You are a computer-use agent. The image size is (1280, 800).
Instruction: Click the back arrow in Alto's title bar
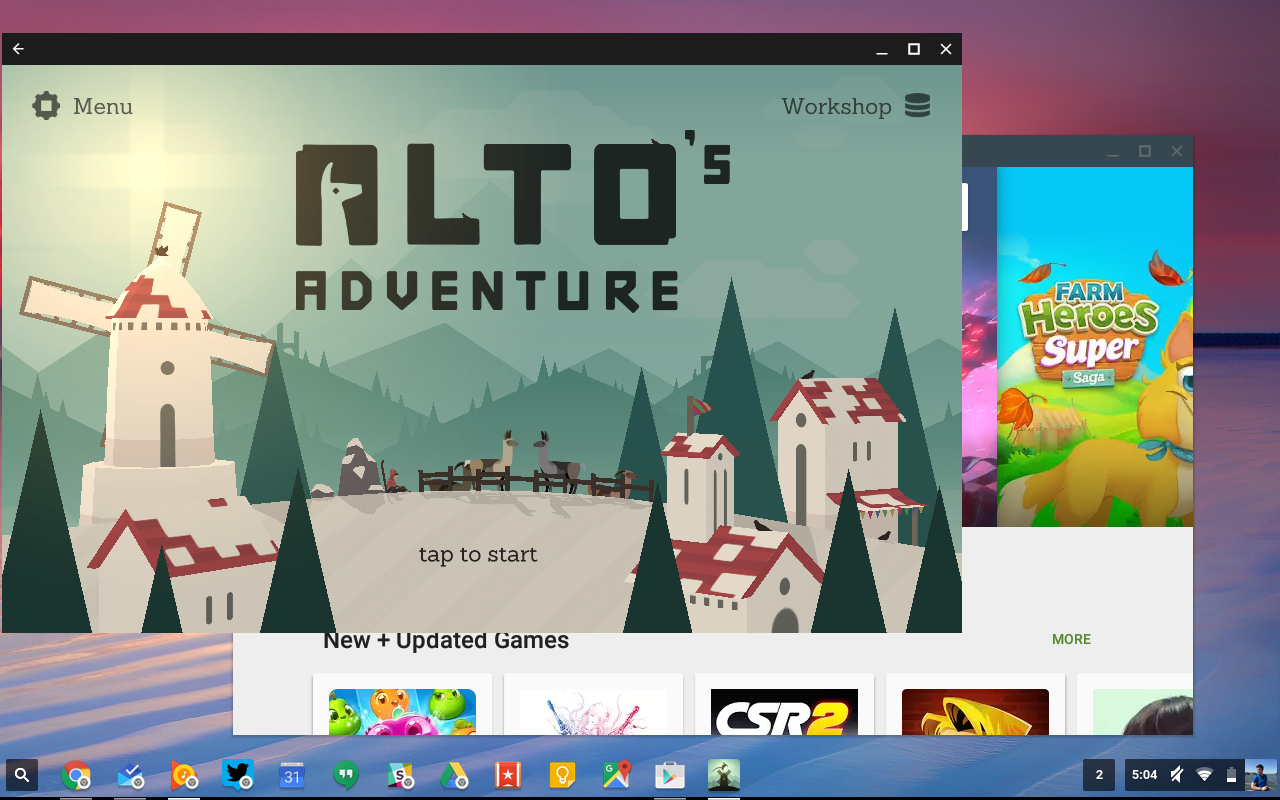pos(18,49)
